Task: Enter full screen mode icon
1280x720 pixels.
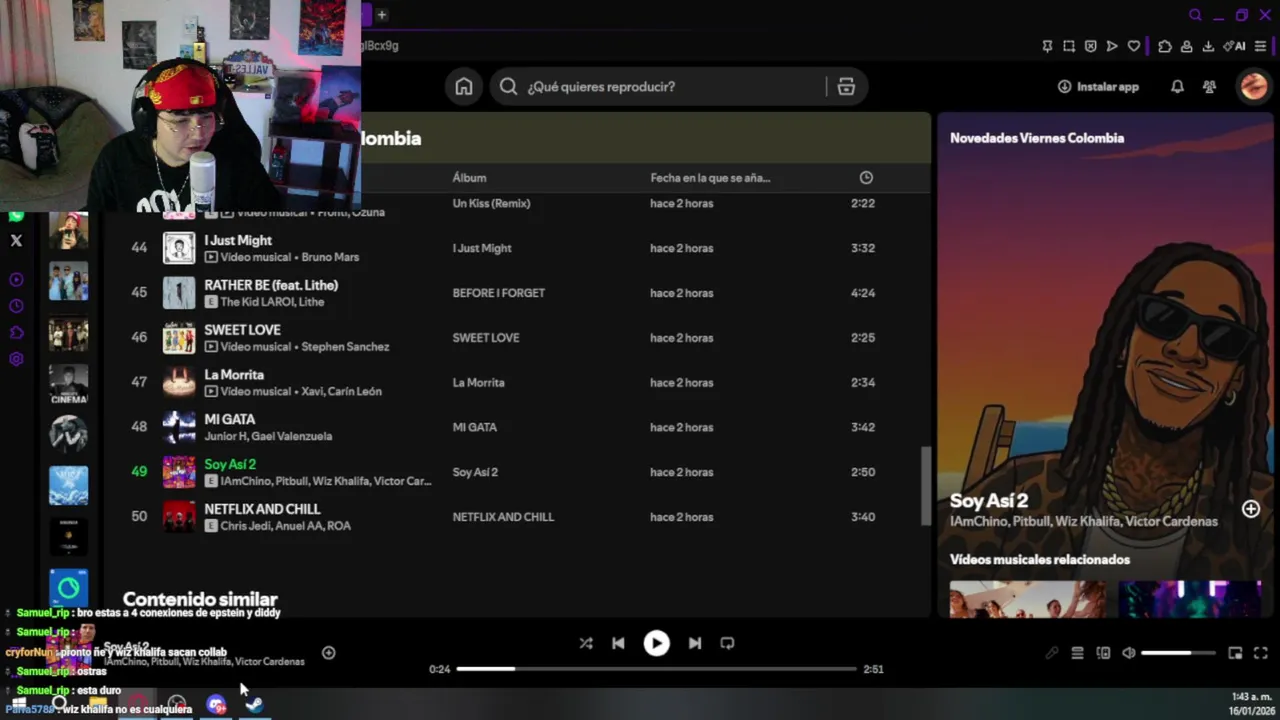Action: tap(1261, 653)
